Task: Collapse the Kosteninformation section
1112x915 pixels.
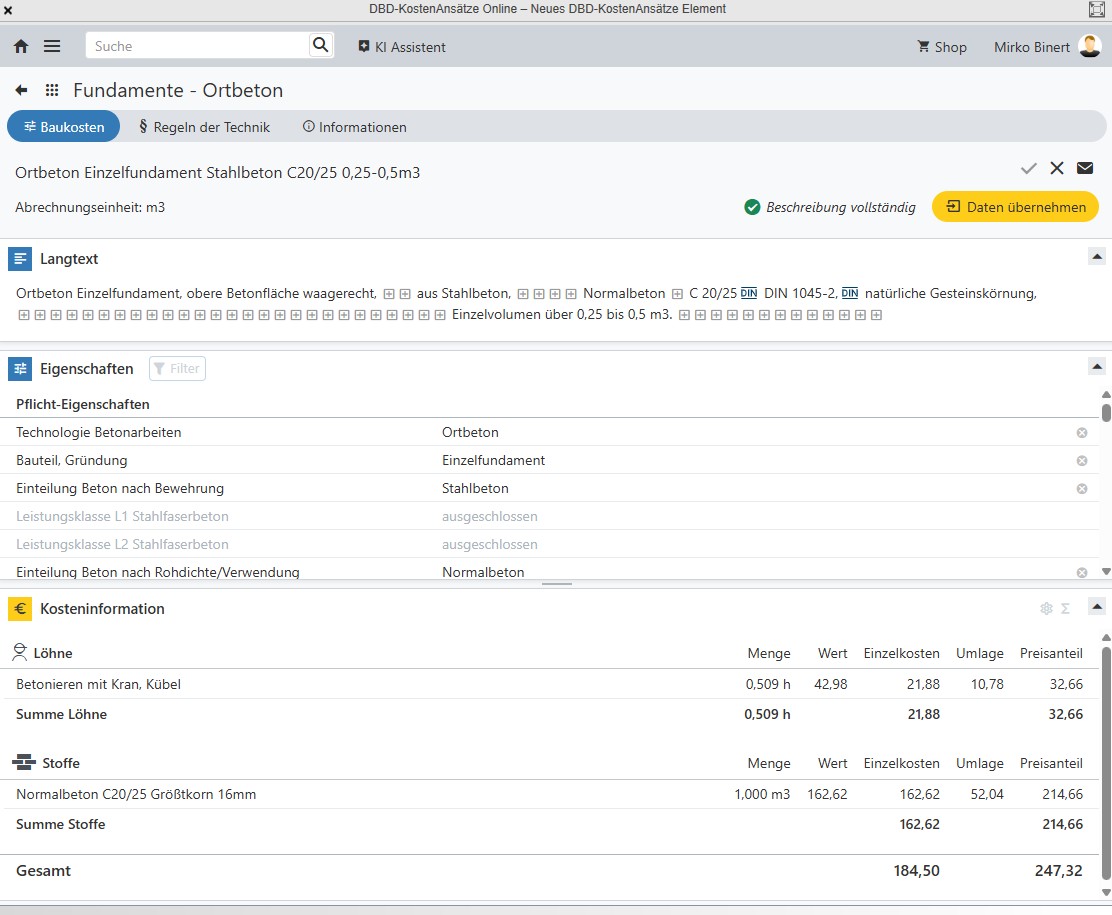Action: pos(1096,606)
